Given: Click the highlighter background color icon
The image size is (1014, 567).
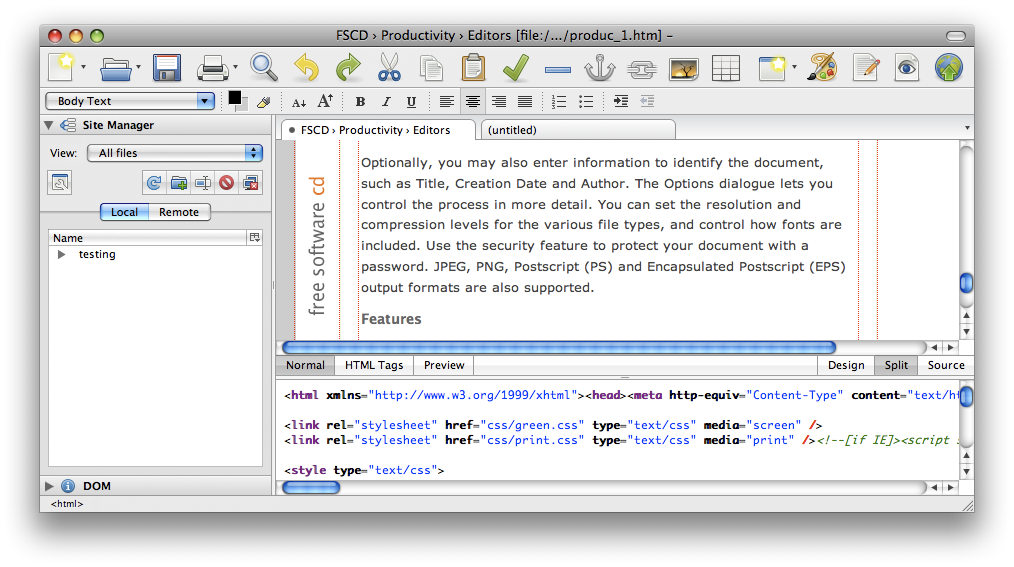Looking at the screenshot, I should tap(263, 102).
